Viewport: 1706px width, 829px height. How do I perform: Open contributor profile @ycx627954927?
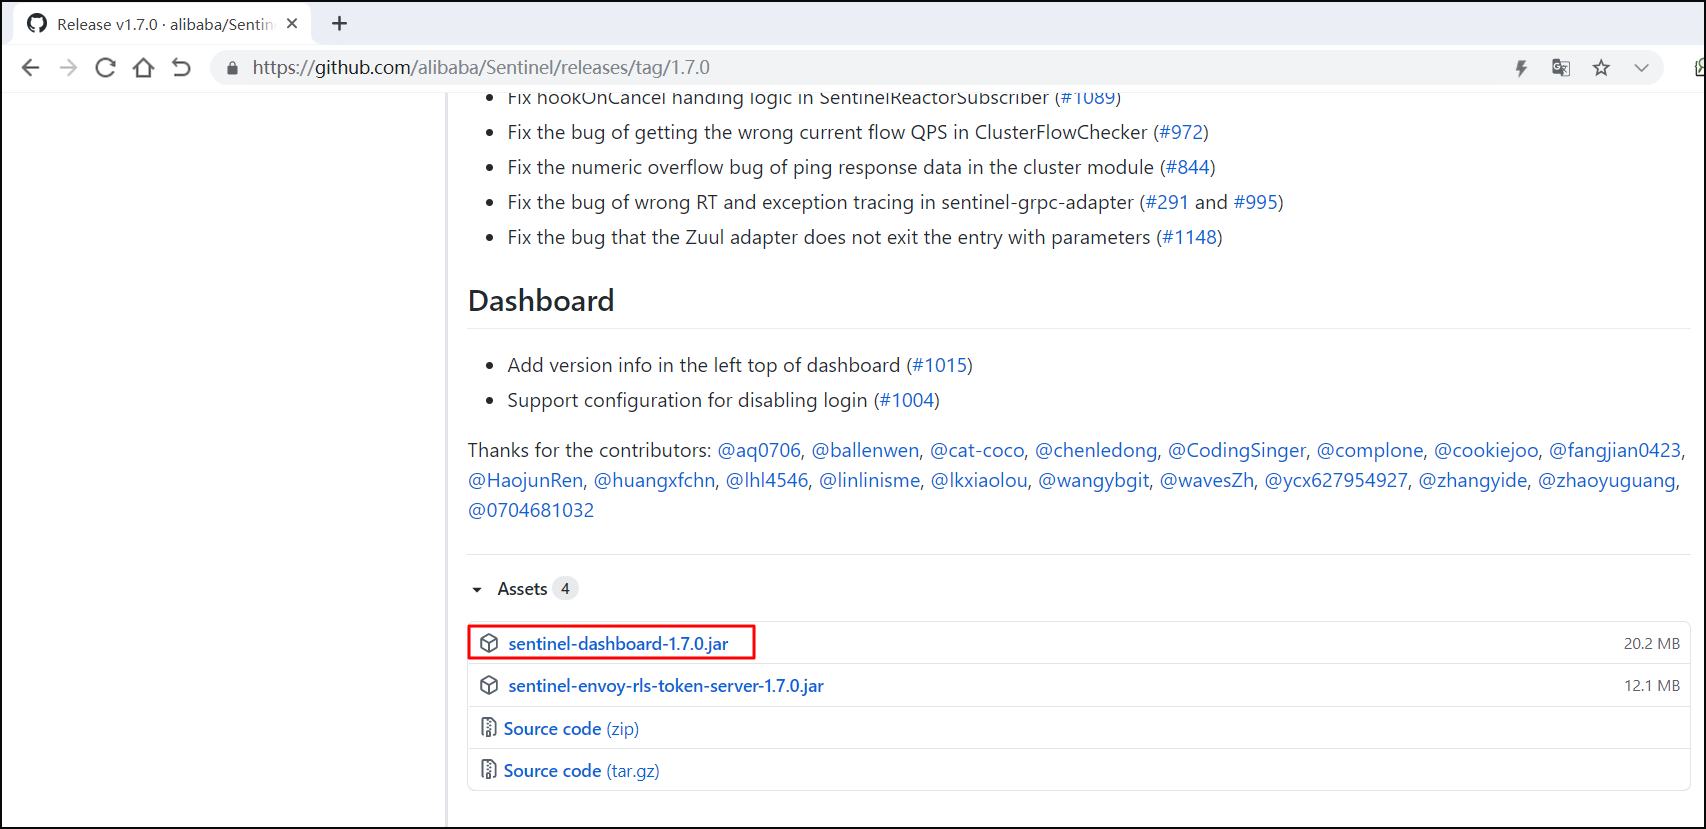click(x=1336, y=481)
